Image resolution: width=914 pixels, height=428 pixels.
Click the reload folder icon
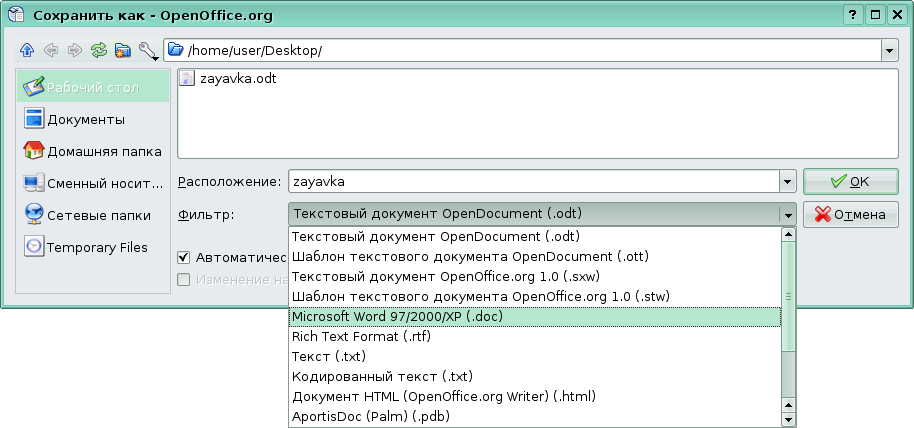[98, 50]
